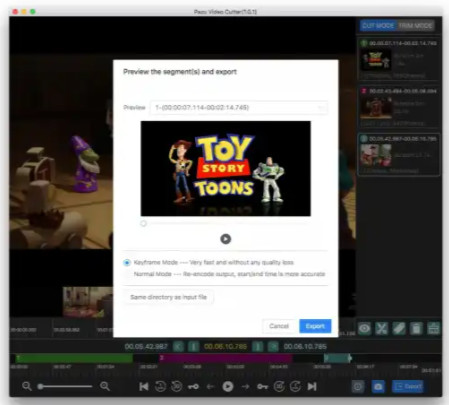Click the forward seconds icon
Viewport: 449px width, 405px height.
click(x=295, y=386)
